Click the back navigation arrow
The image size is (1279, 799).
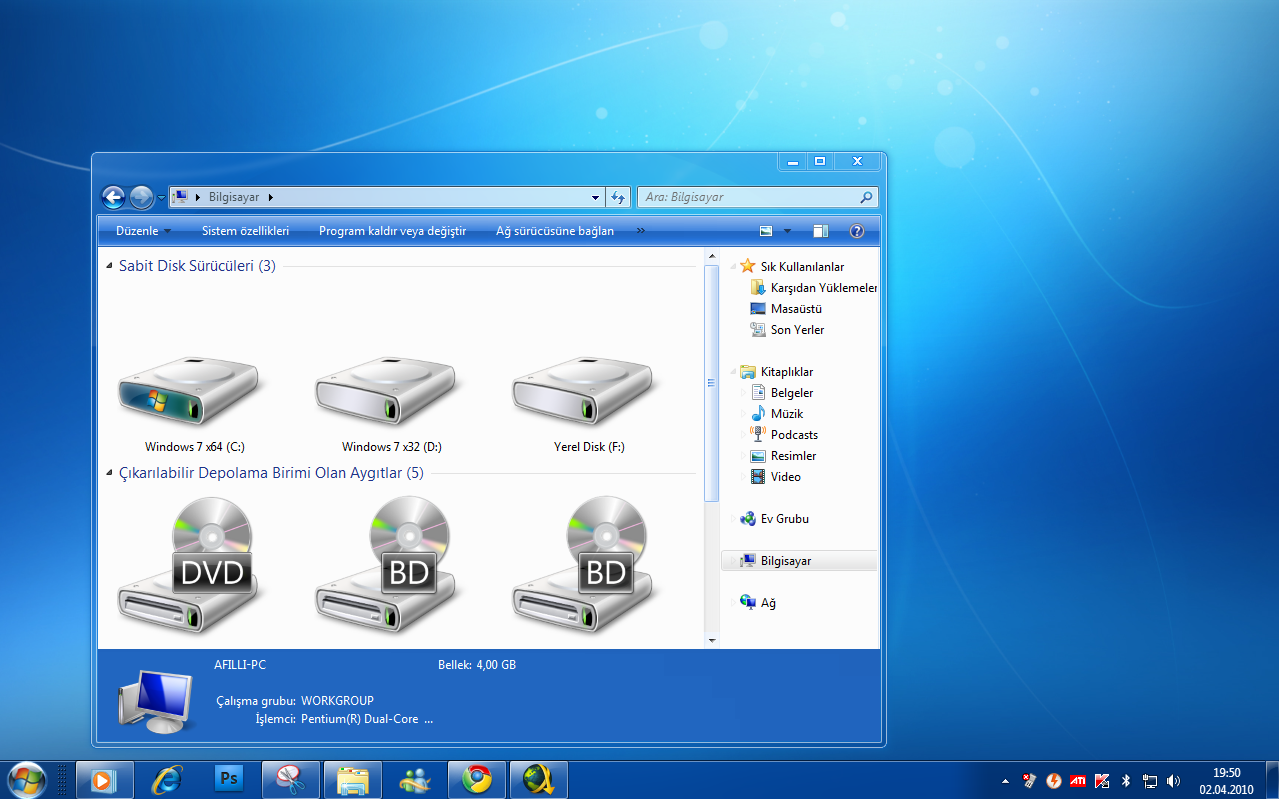point(114,197)
